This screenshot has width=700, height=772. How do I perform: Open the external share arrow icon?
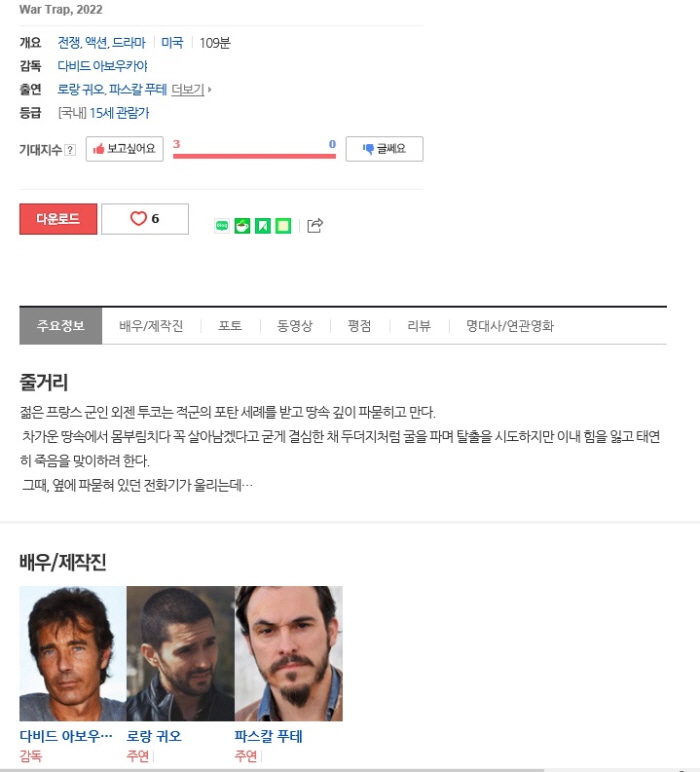pyautogui.click(x=315, y=225)
